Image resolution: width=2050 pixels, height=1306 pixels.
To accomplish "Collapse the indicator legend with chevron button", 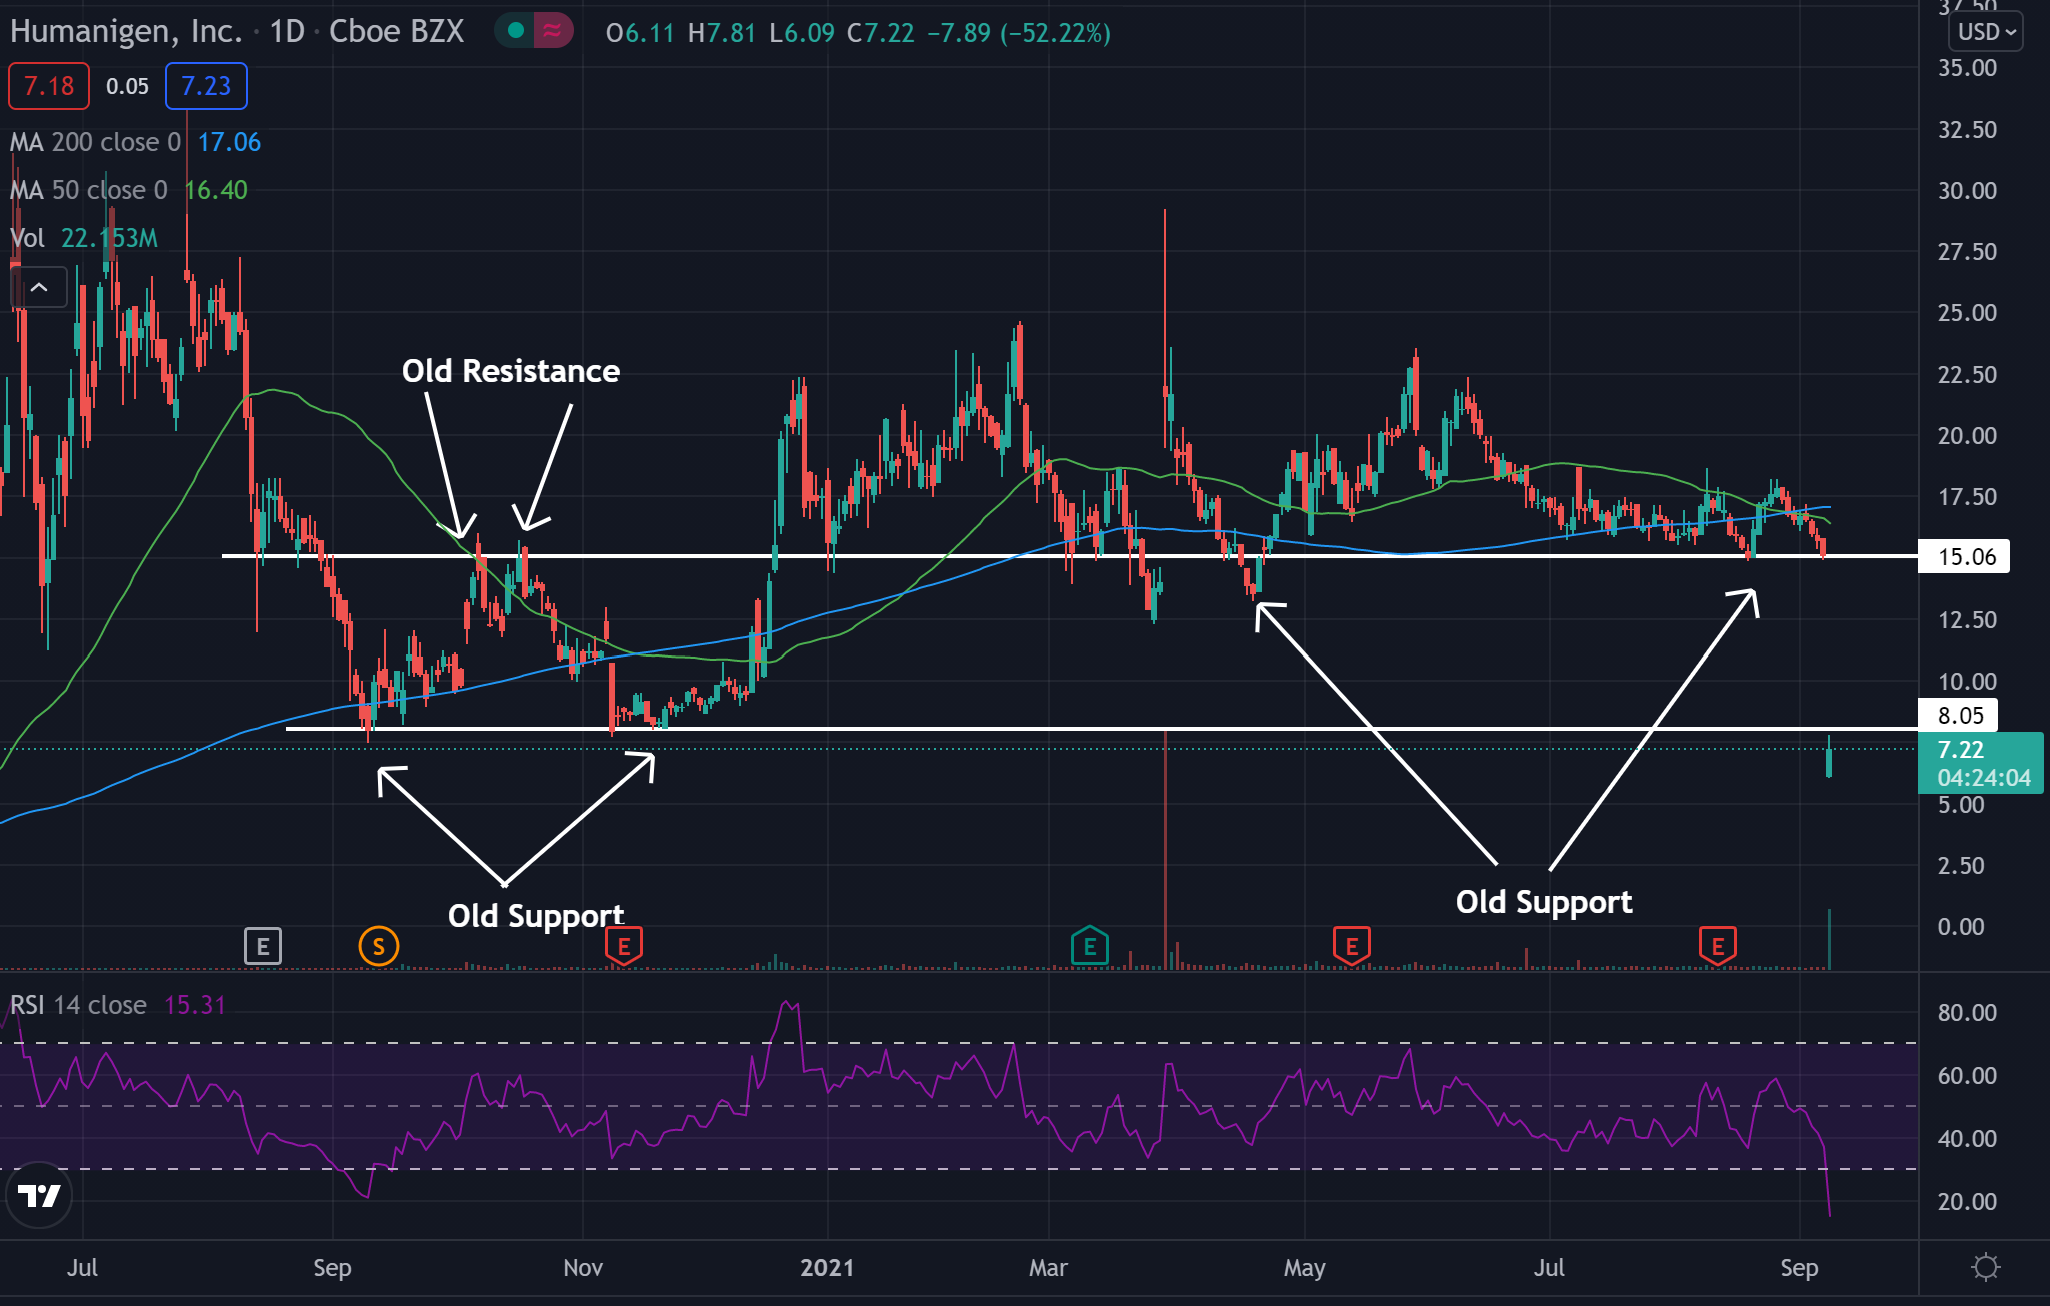I will (x=39, y=288).
